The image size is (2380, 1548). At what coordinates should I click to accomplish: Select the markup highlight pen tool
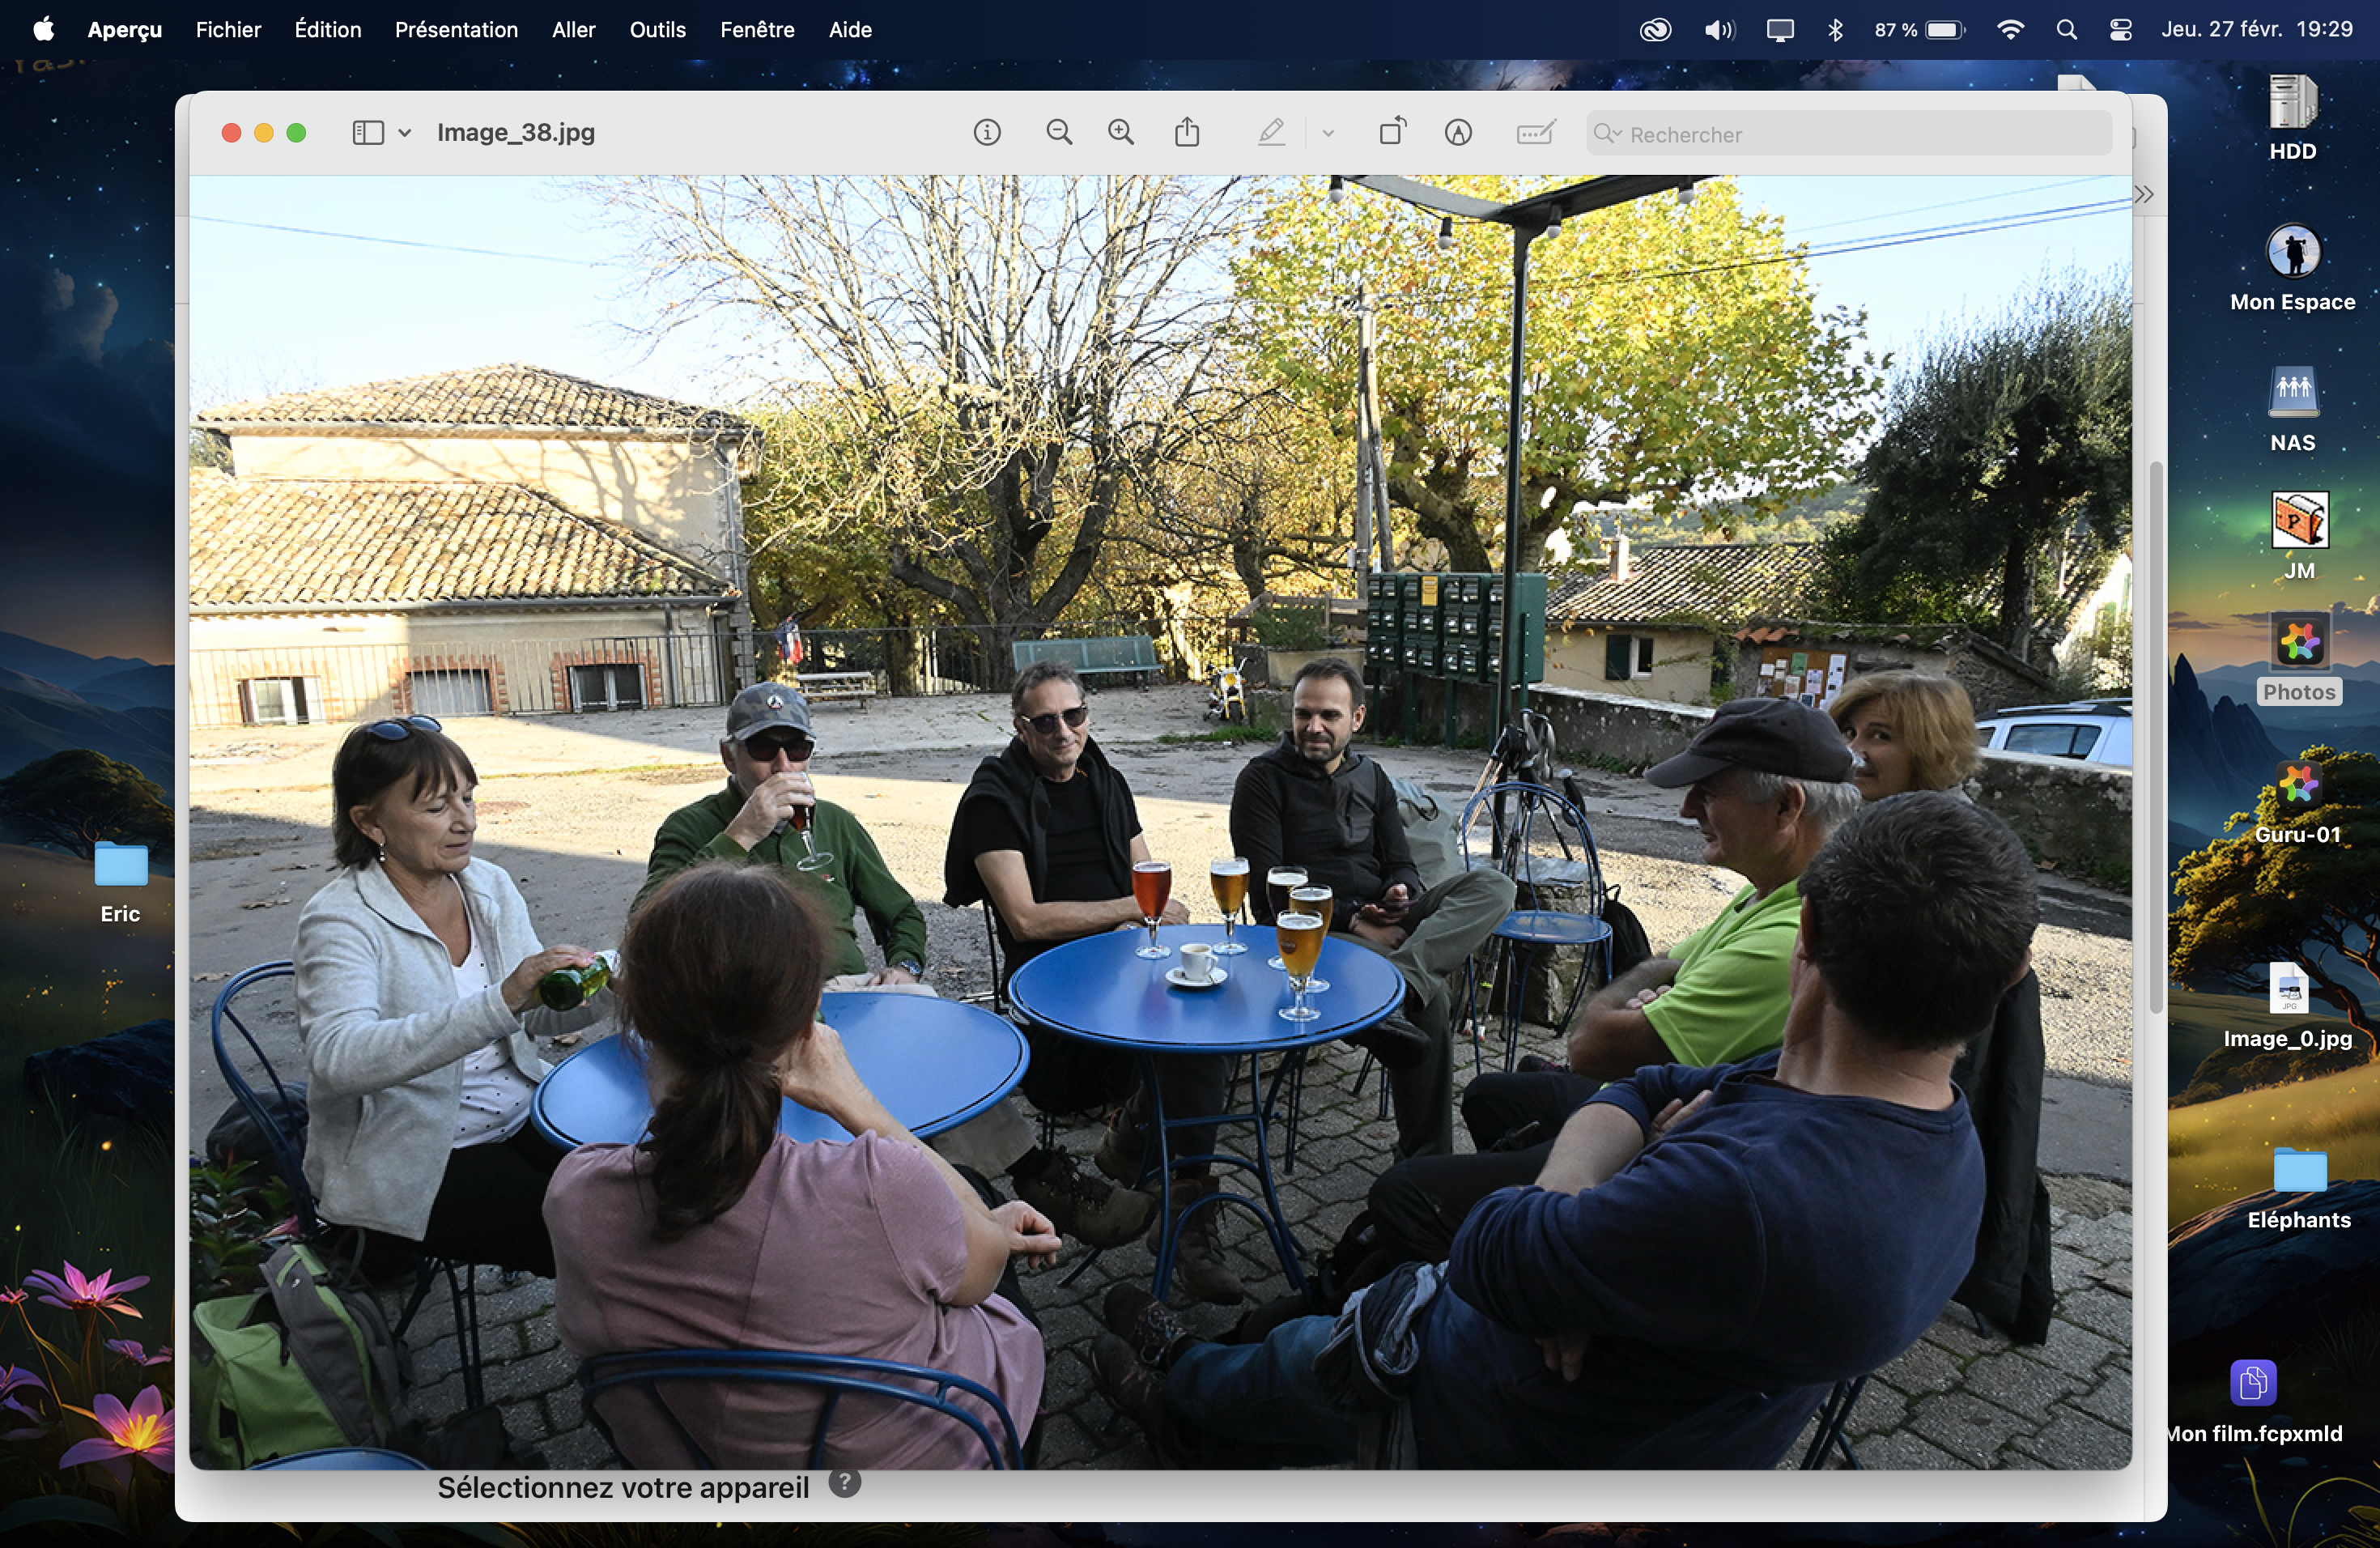point(1270,133)
